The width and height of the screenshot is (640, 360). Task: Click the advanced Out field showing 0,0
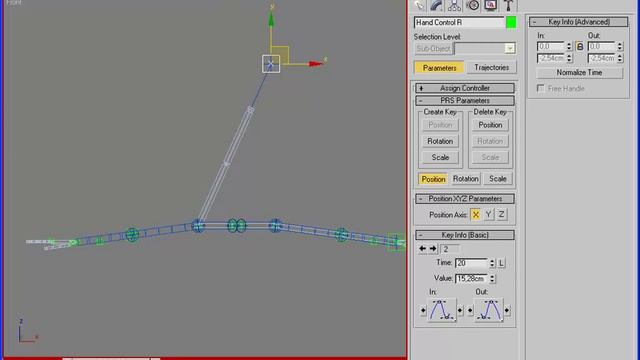(601, 47)
